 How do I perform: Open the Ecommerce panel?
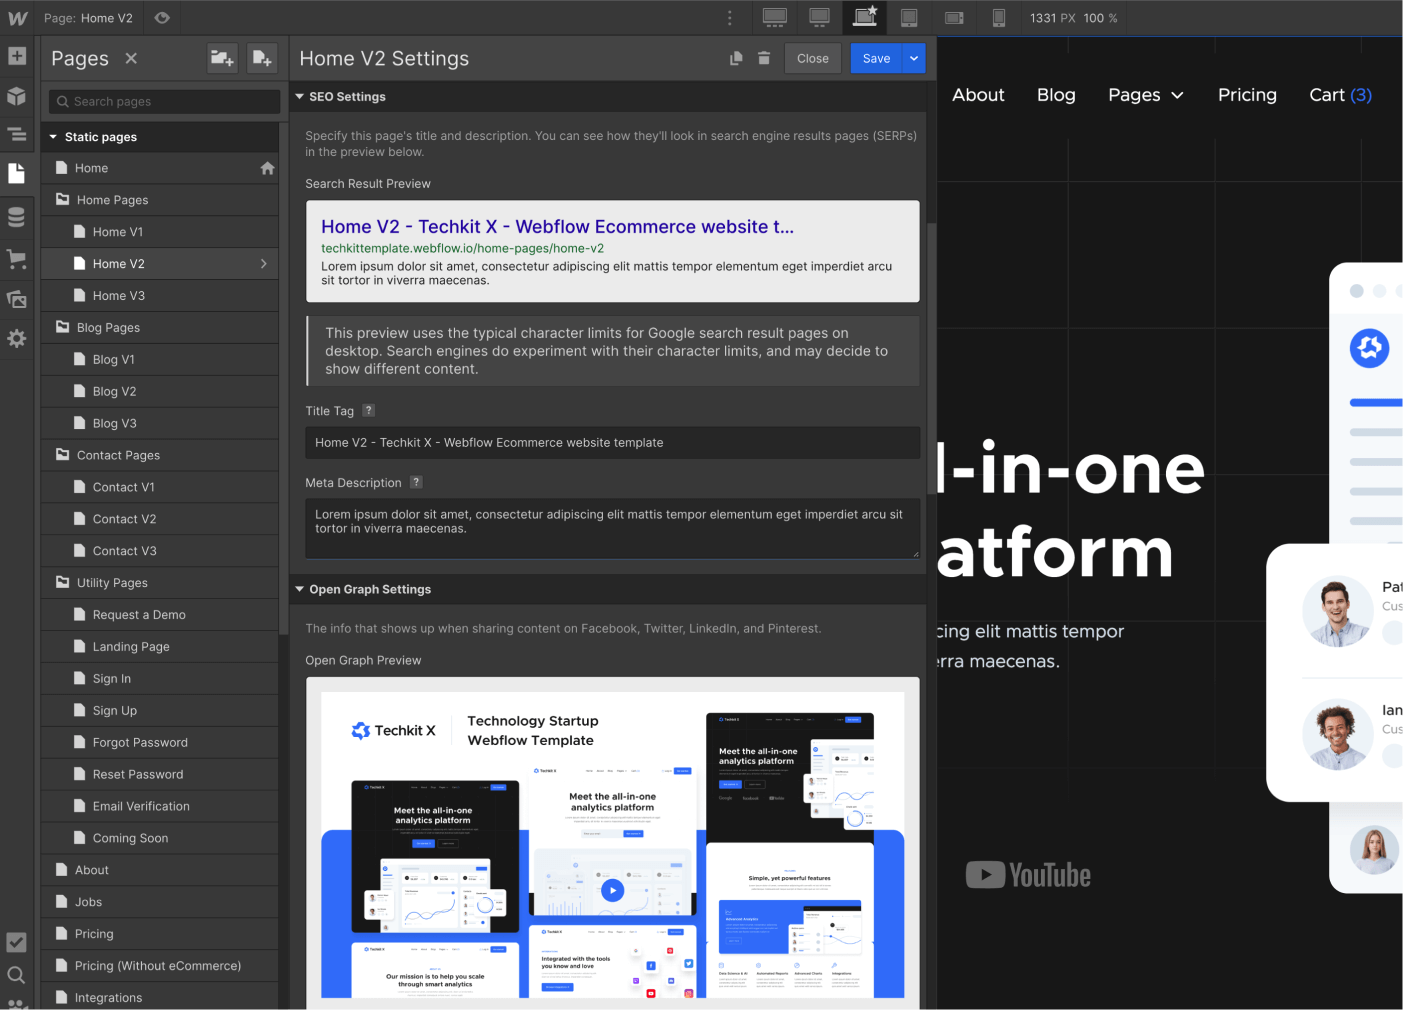pos(17,259)
